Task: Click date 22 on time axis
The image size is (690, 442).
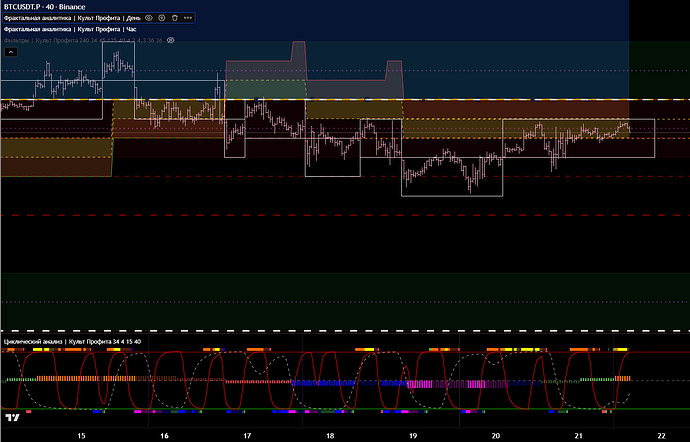Action: point(662,436)
